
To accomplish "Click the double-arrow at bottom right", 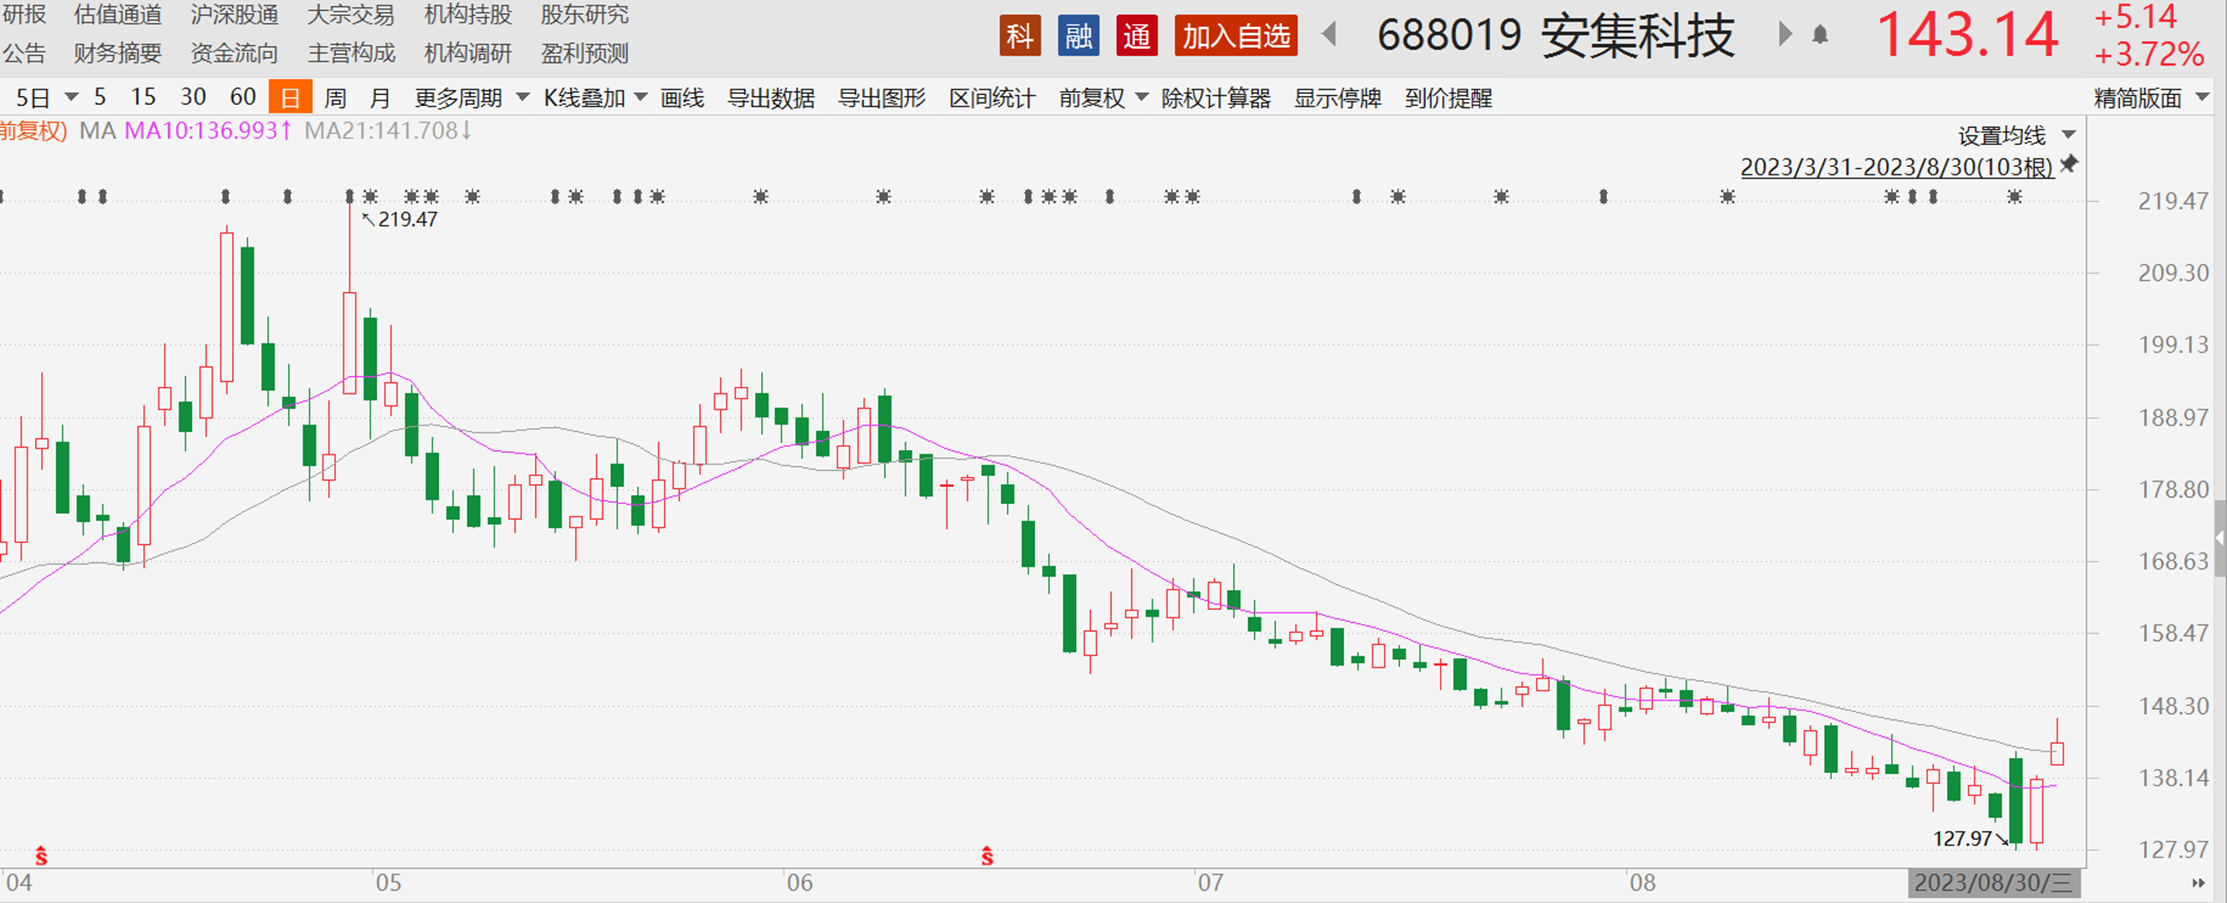I will click(x=2198, y=883).
